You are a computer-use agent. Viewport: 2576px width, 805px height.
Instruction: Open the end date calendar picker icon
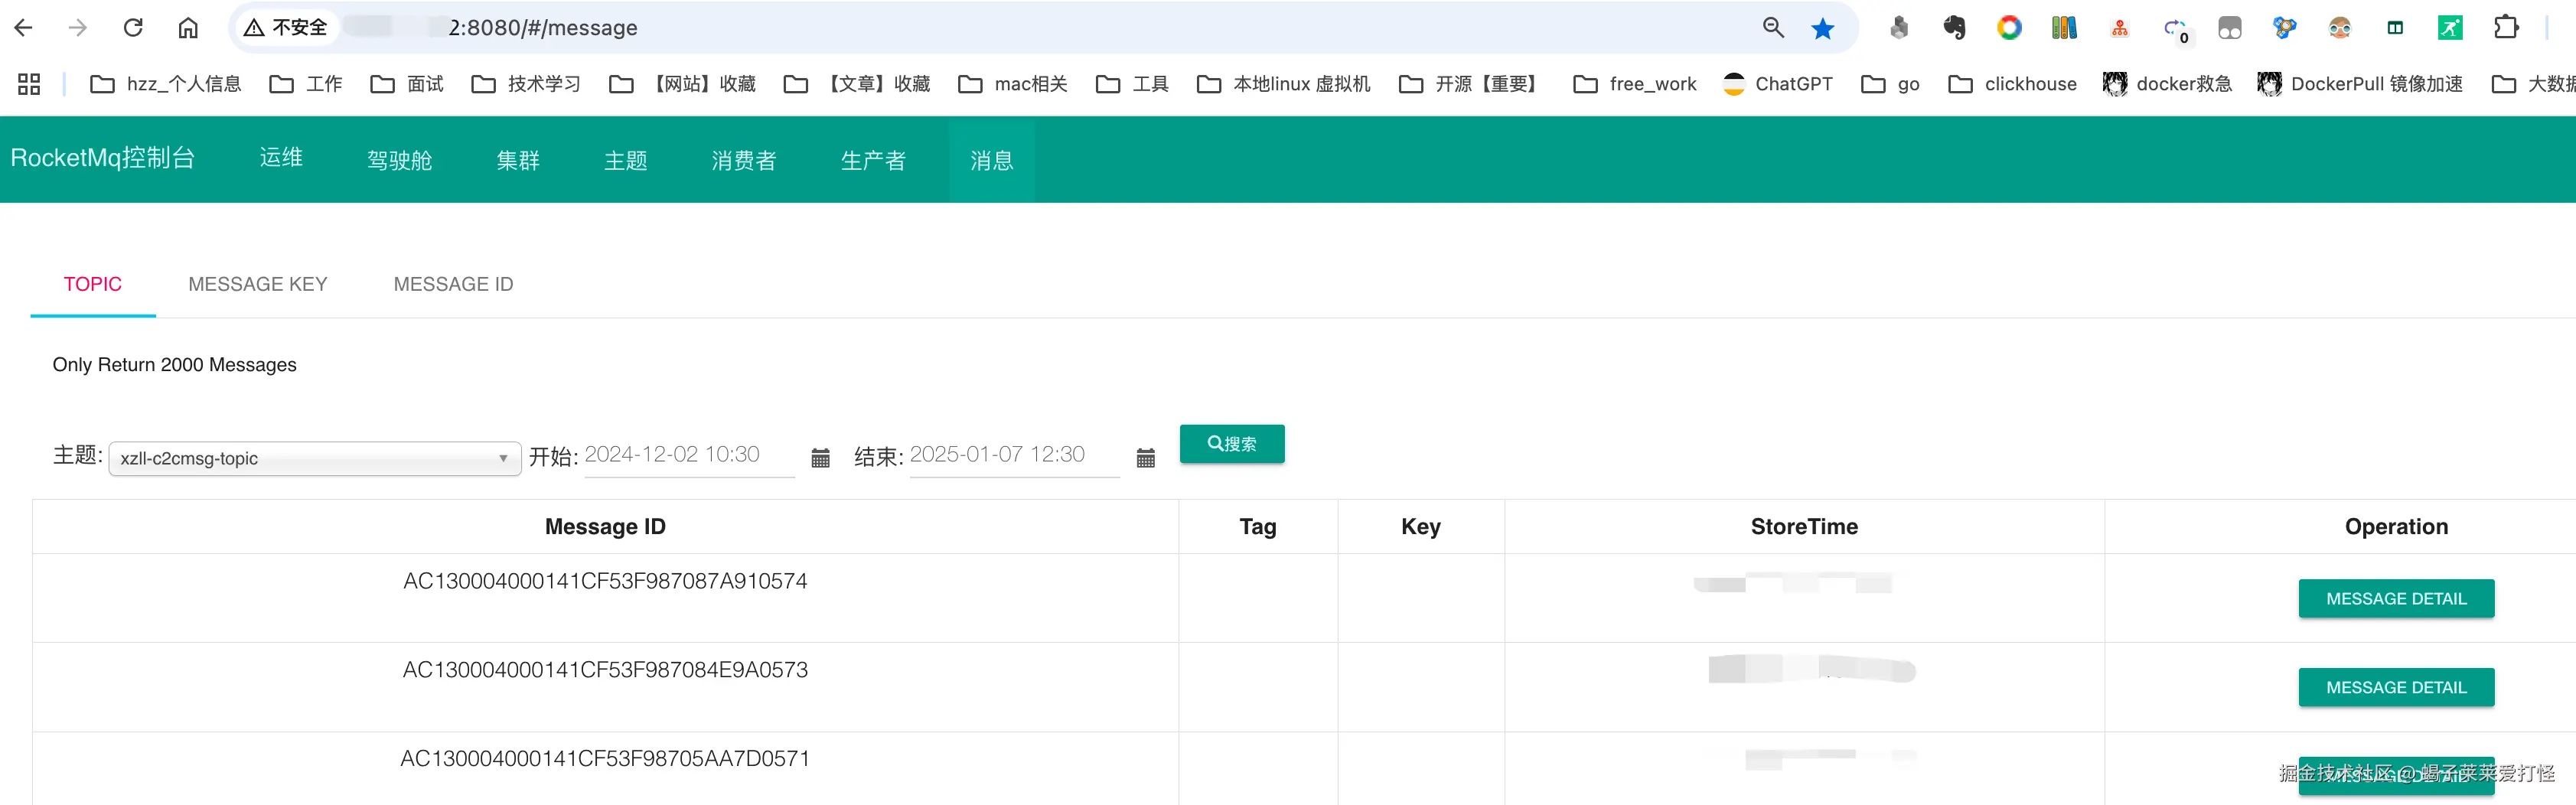[x=1146, y=458]
